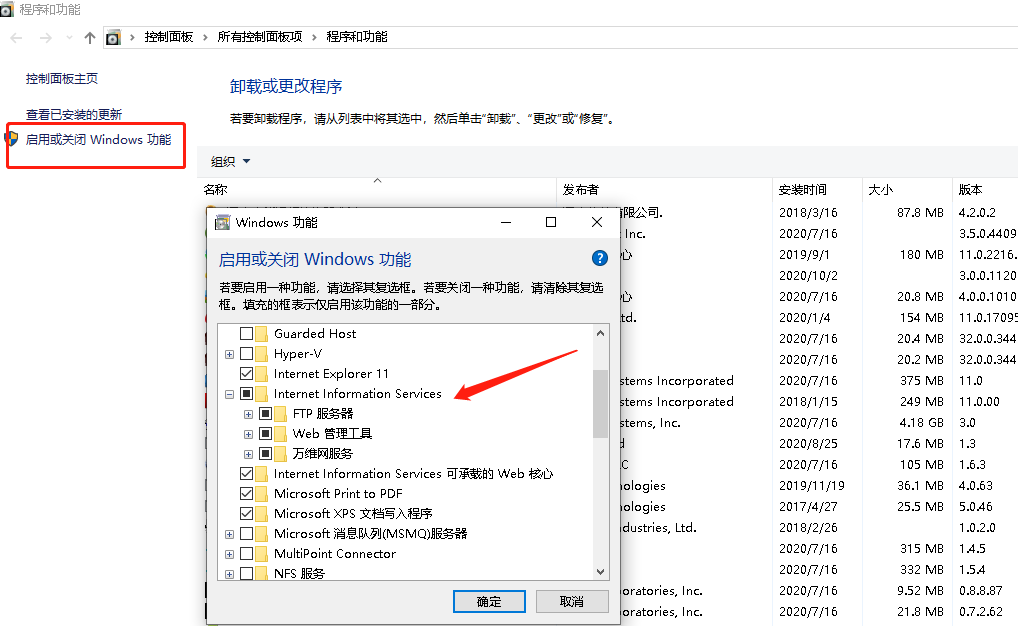Click the Control Panel icon in the address bar

click(113, 38)
